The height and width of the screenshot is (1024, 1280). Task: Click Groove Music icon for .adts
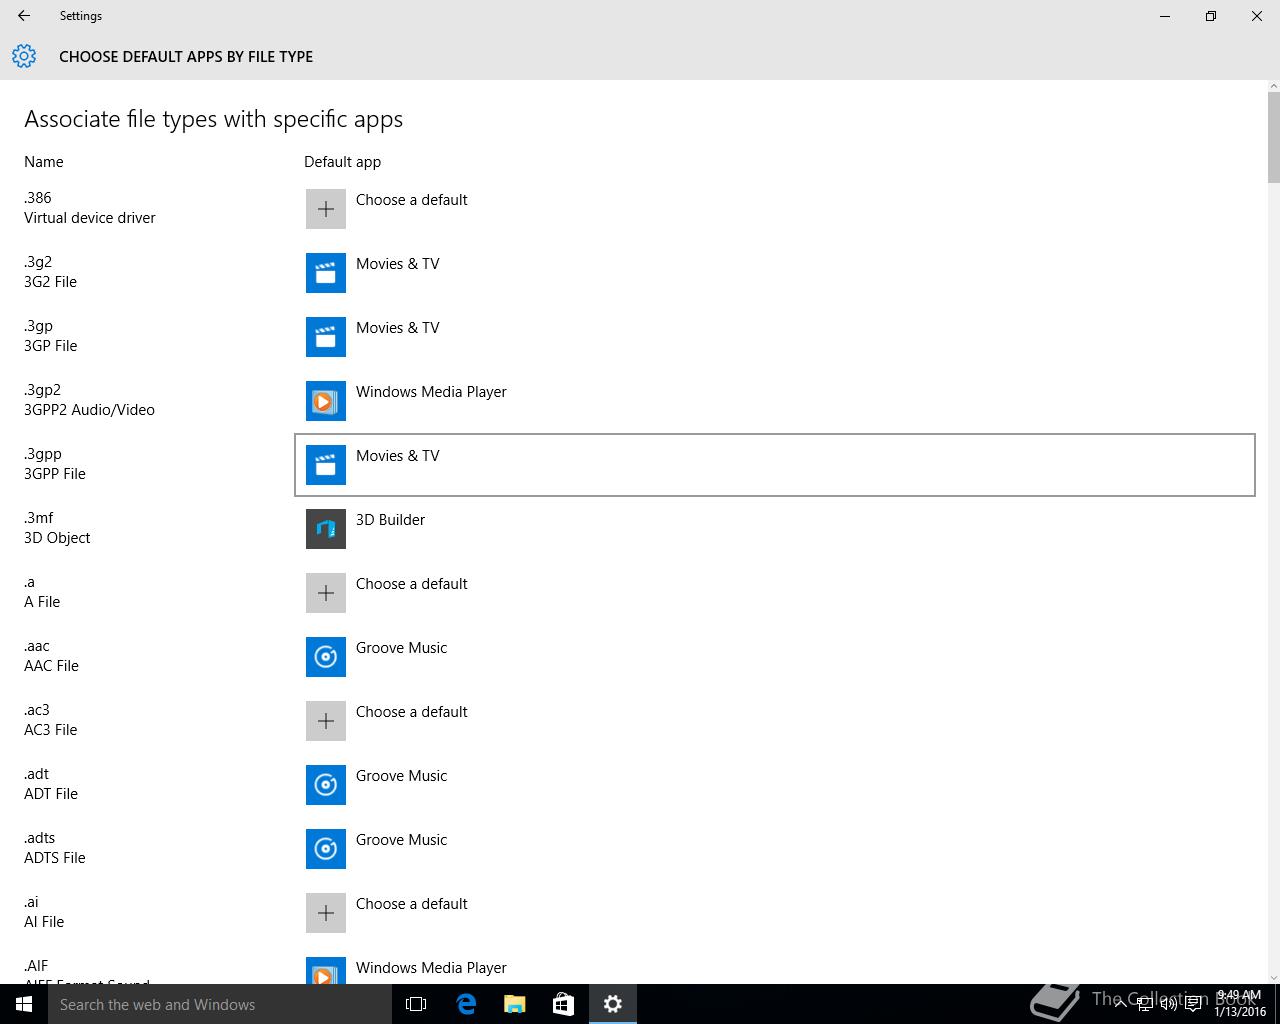pyautogui.click(x=325, y=849)
